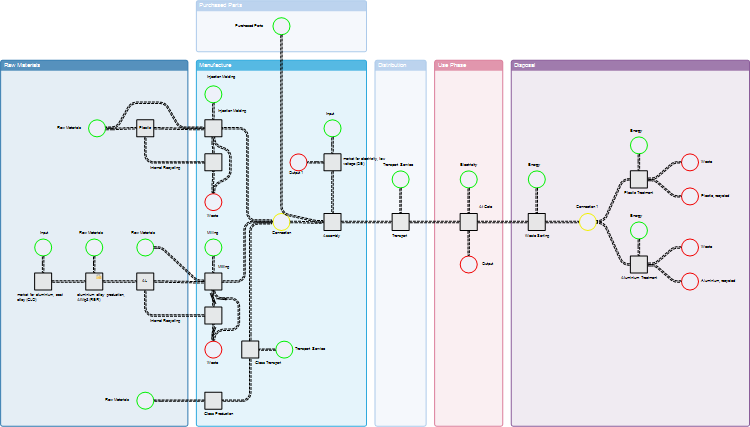Select Energy circle above Plastic Treatment

[x=639, y=145]
